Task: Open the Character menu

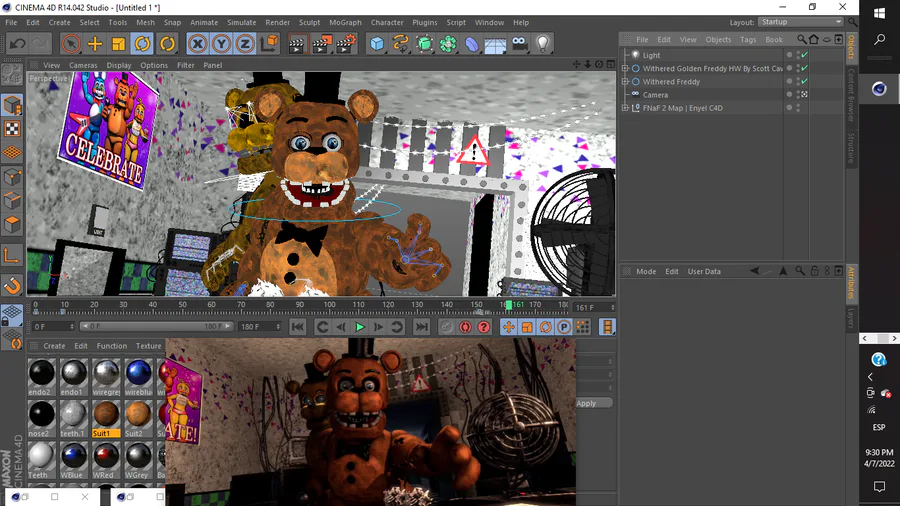Action: (x=387, y=22)
